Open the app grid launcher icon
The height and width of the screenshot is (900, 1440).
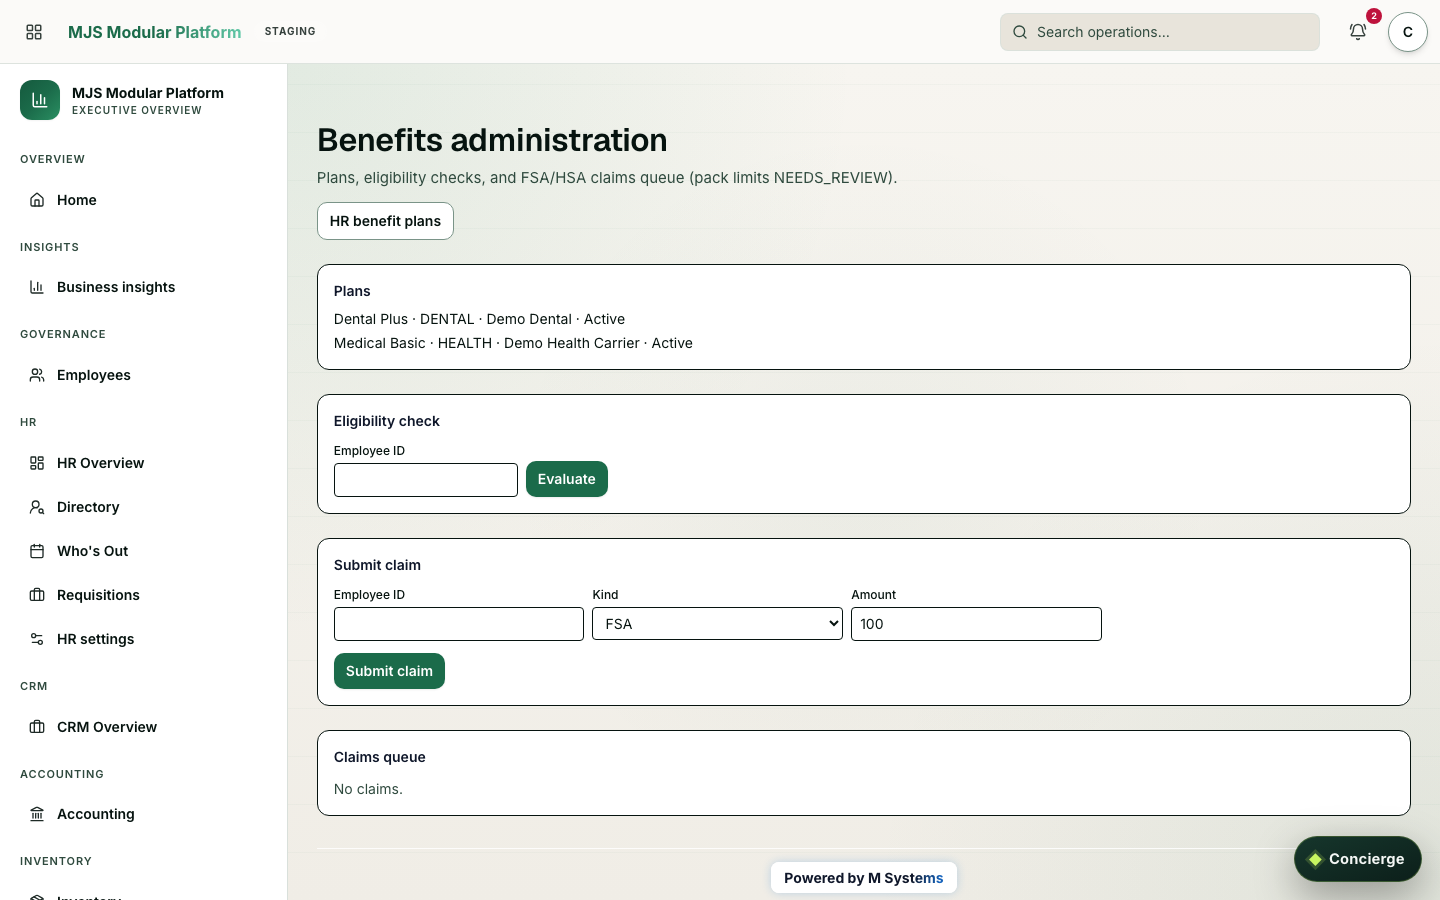pos(34,32)
